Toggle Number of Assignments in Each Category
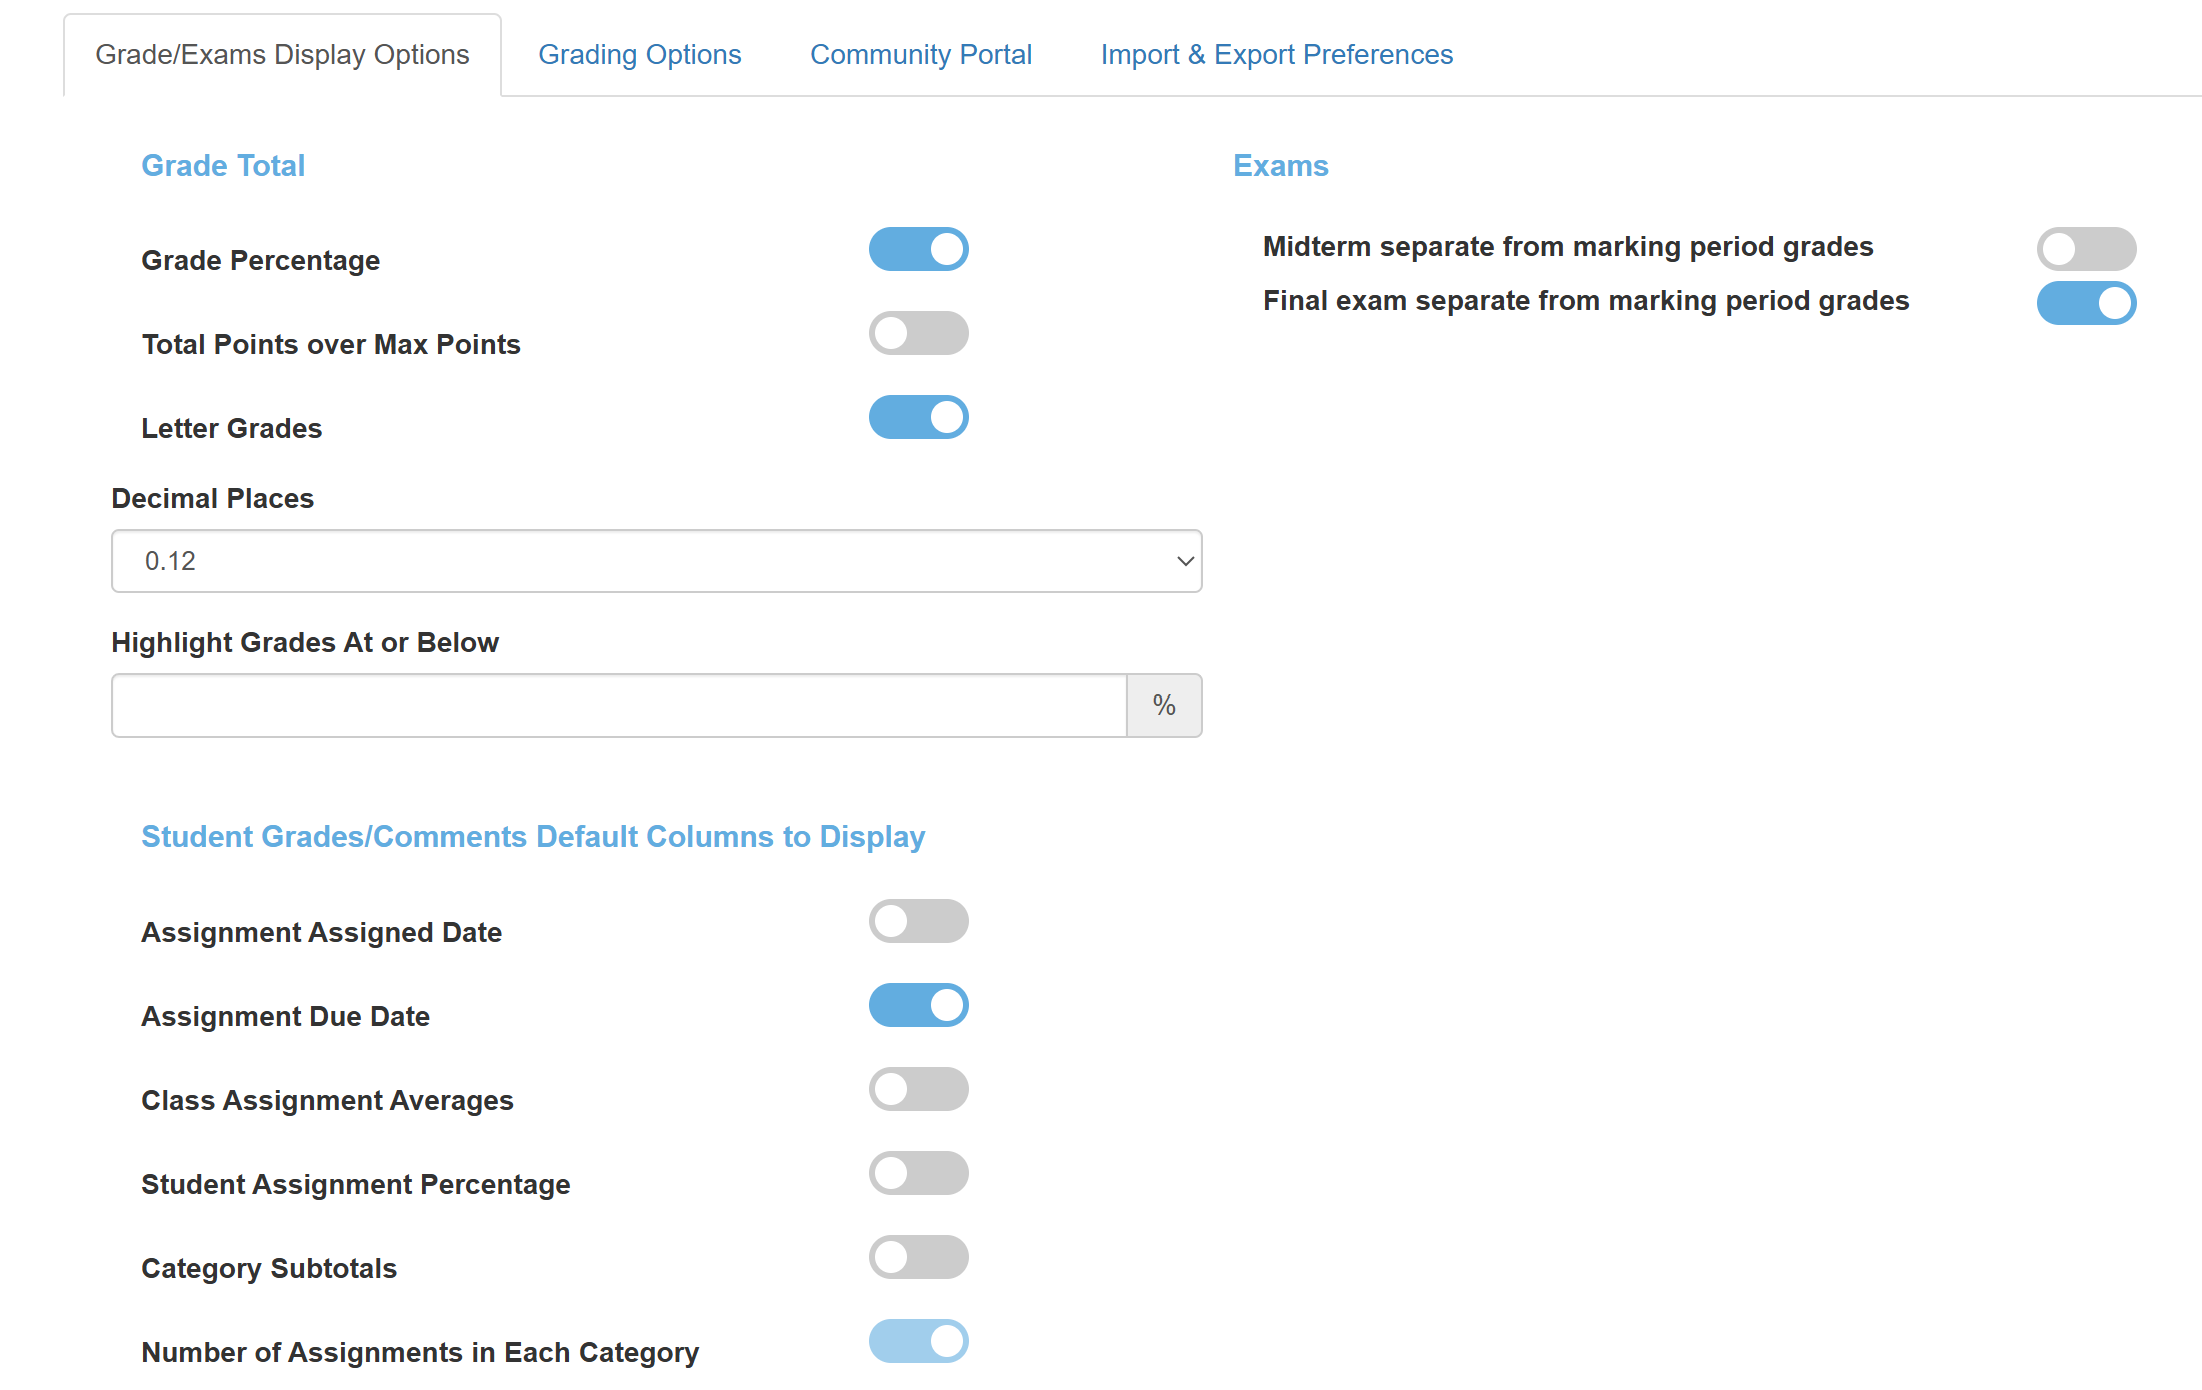 click(918, 1341)
